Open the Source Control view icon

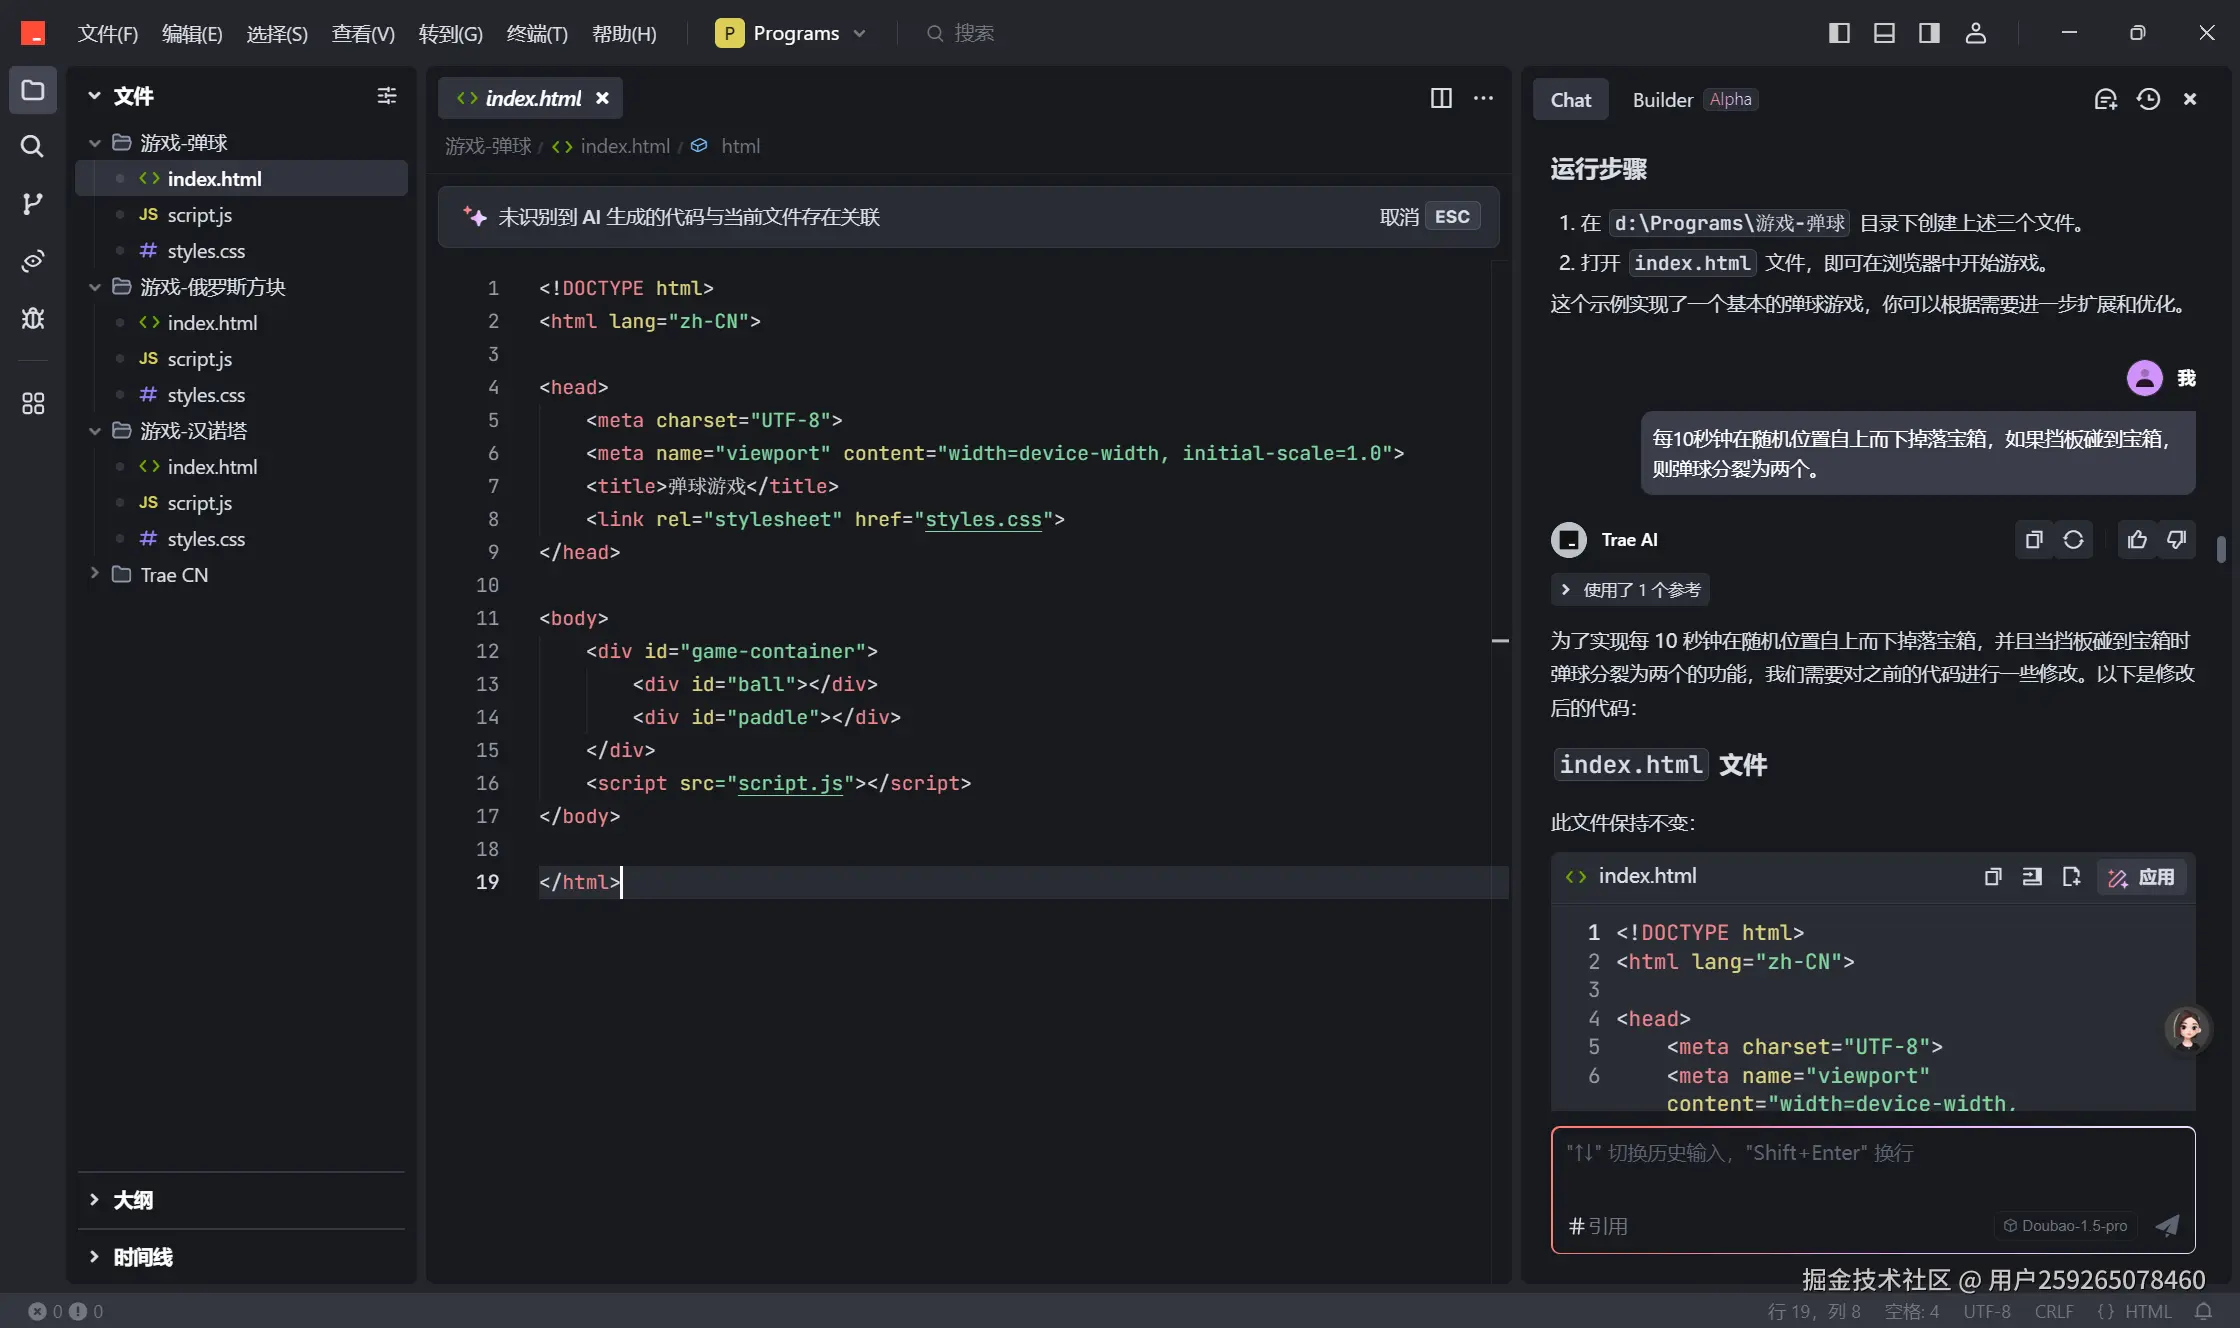pyautogui.click(x=32, y=204)
